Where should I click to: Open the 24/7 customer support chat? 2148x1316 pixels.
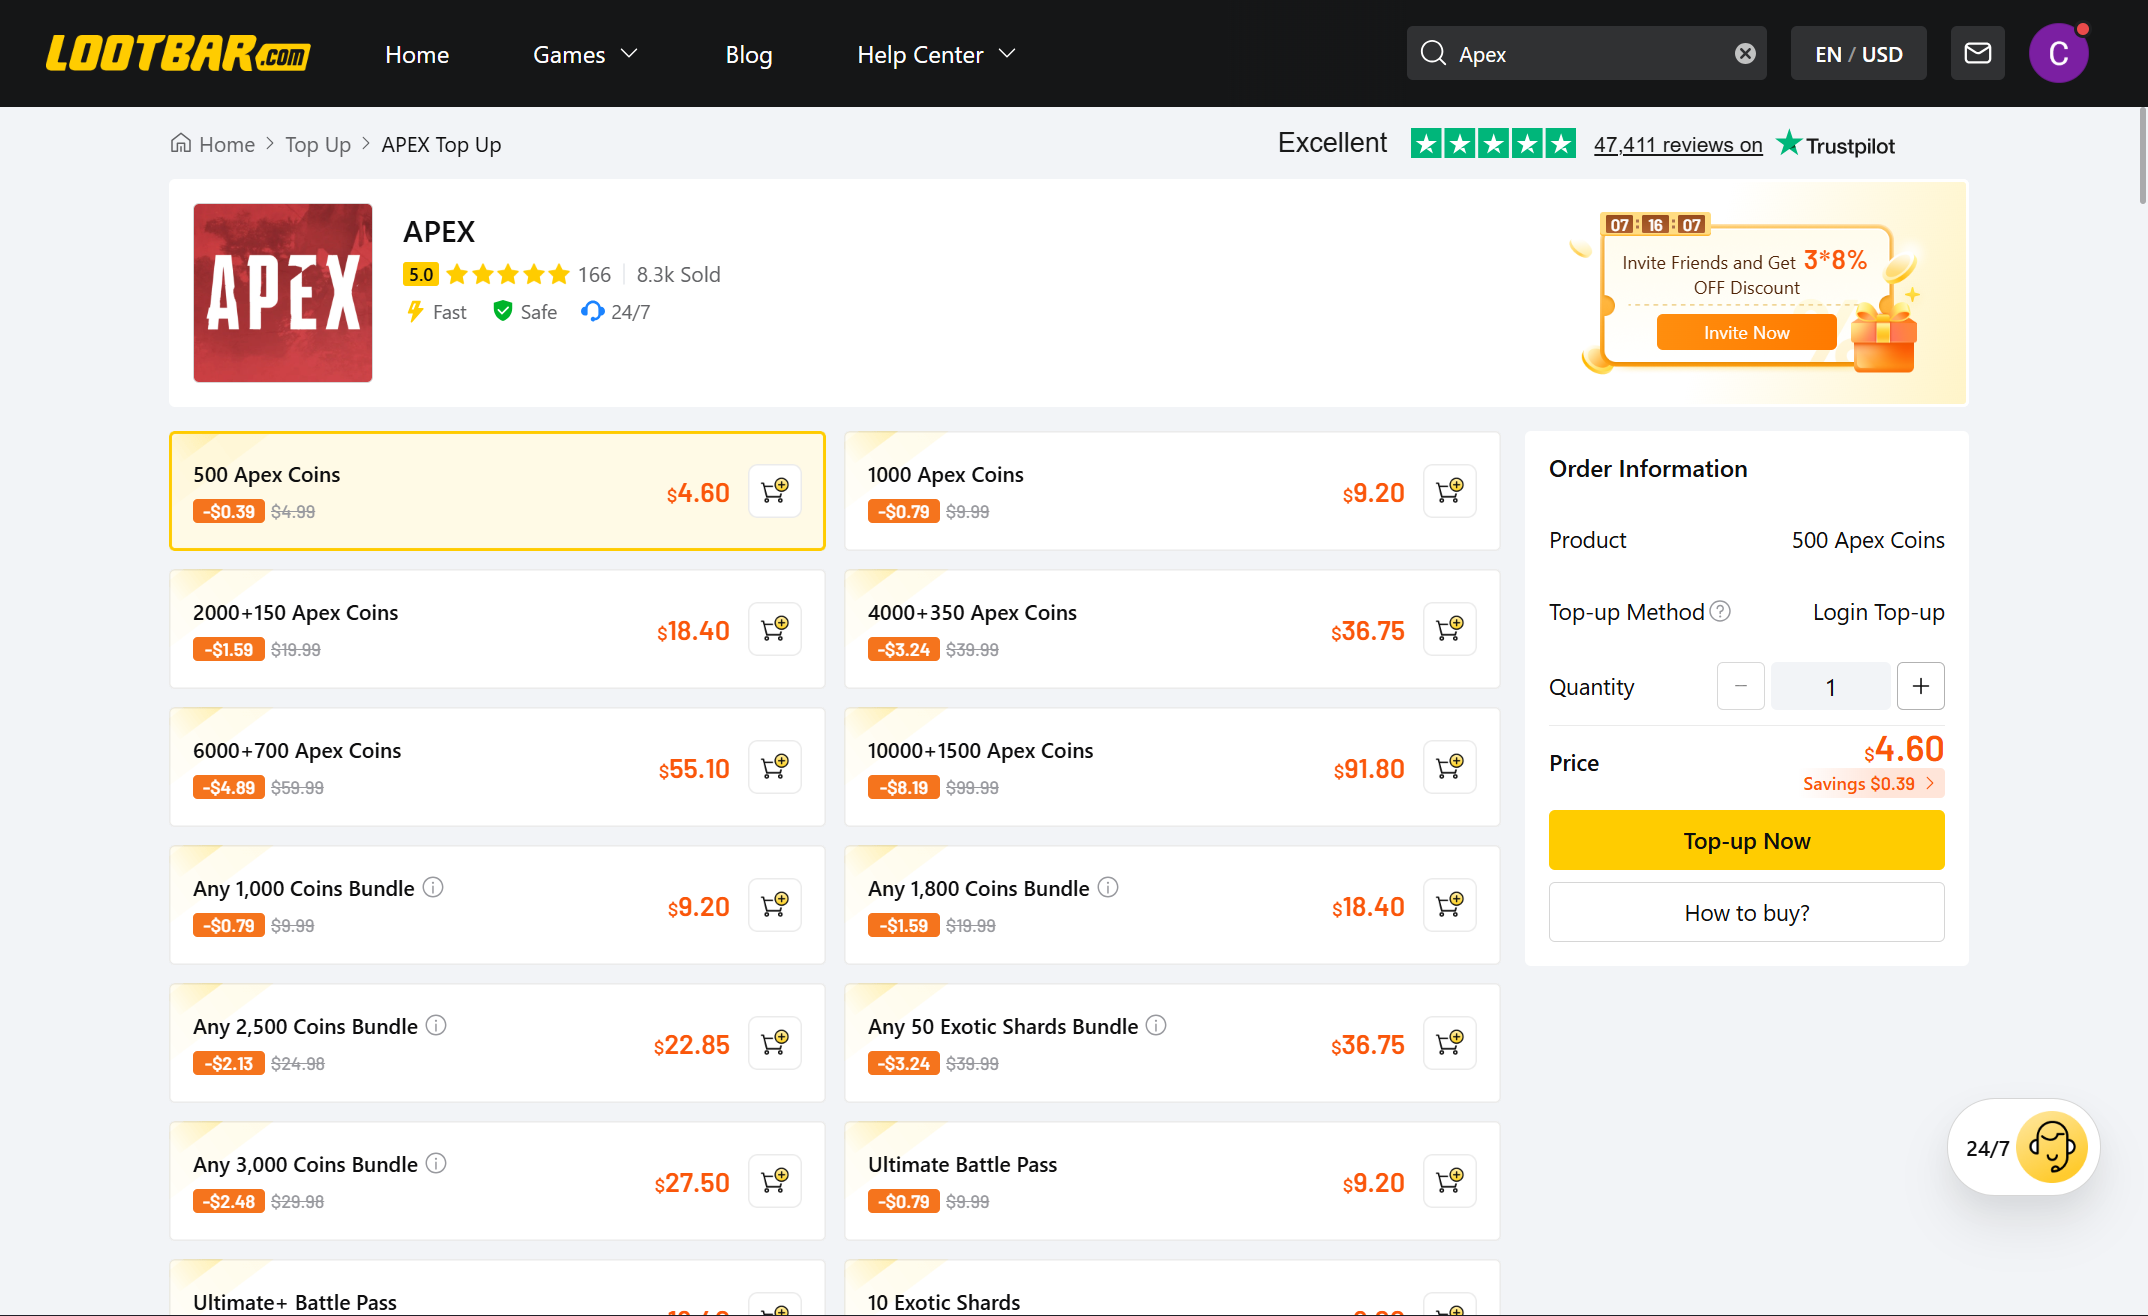[2024, 1148]
